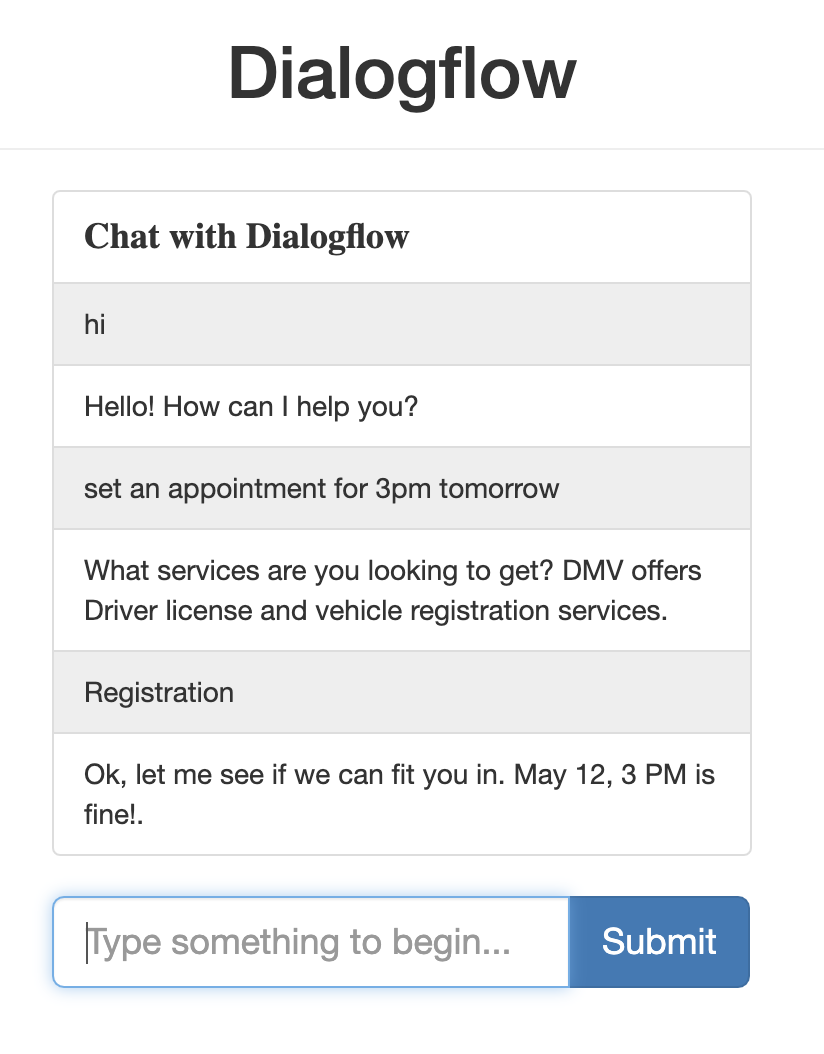
Task: Click the 'May 12' date in the confirmation
Action: point(554,774)
